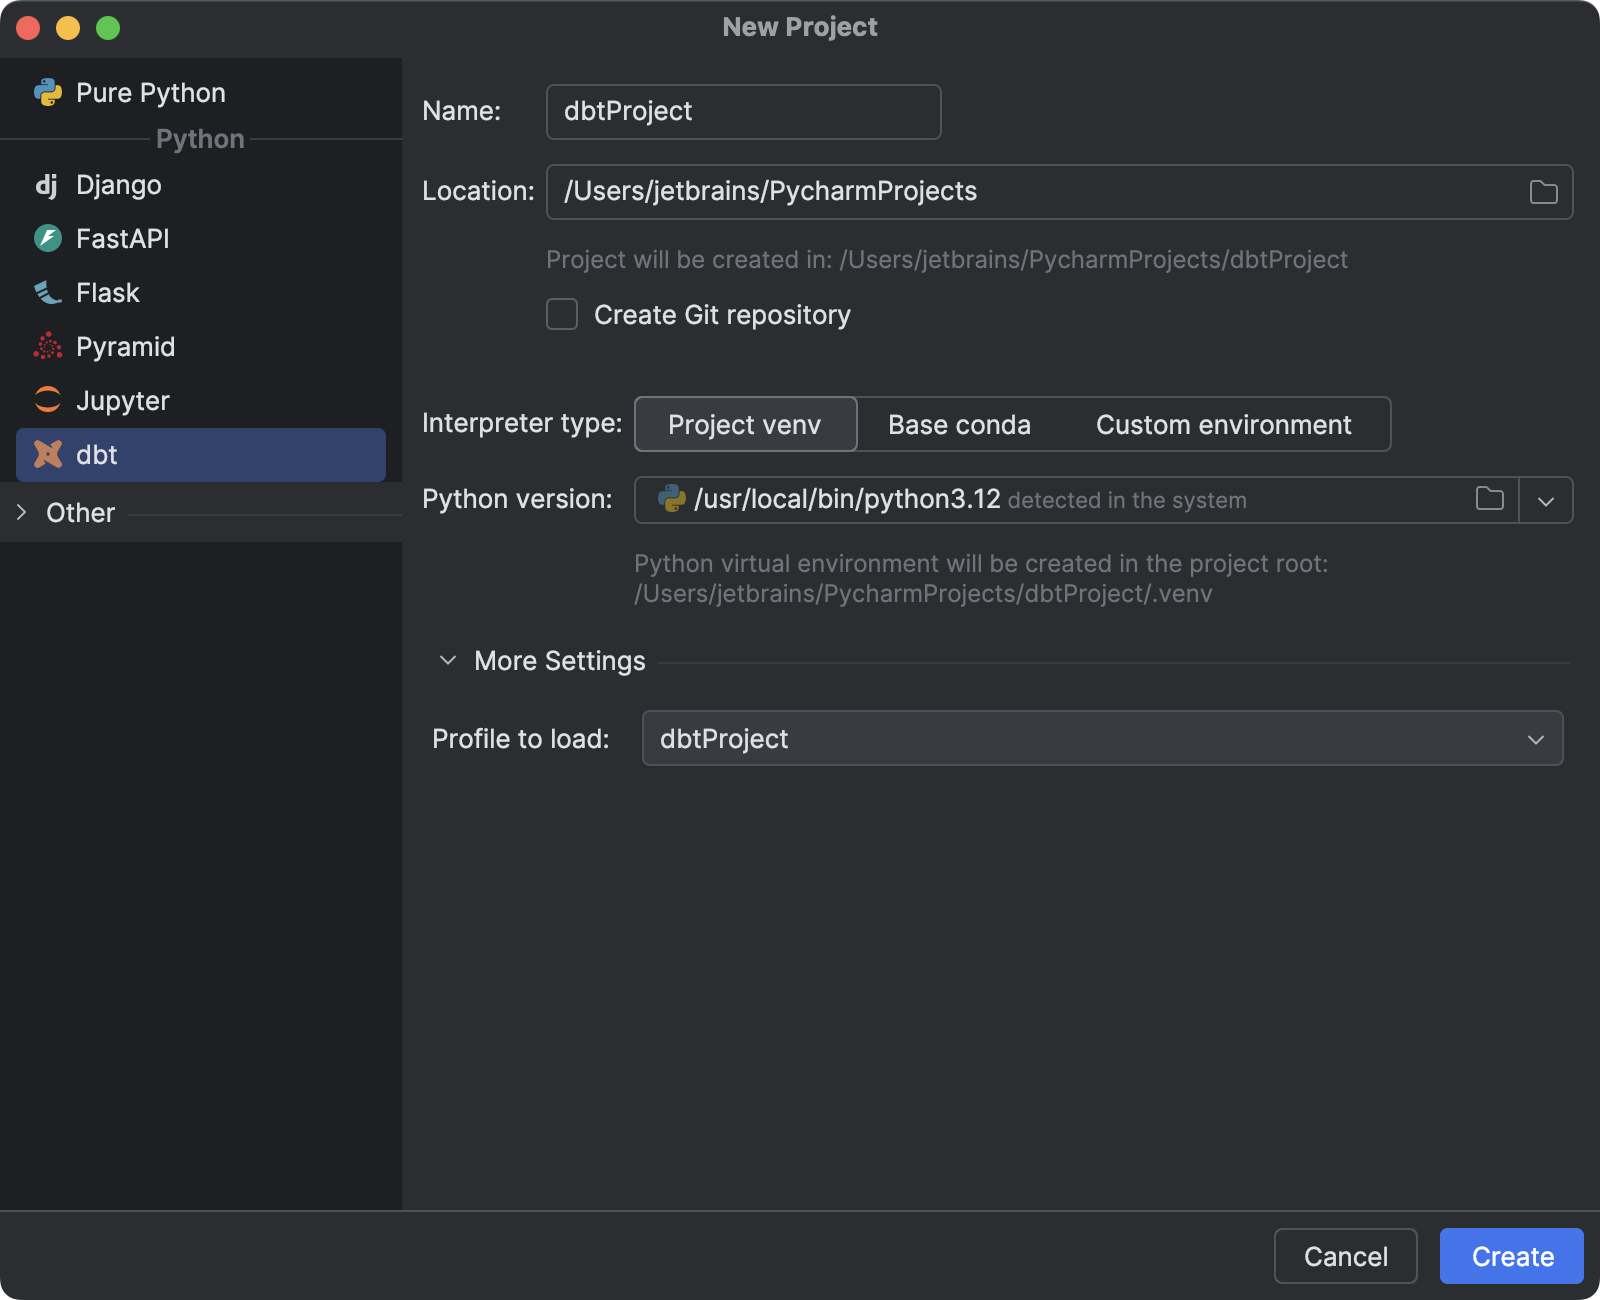Cancel the new project dialog
1600x1300 pixels.
point(1345,1256)
